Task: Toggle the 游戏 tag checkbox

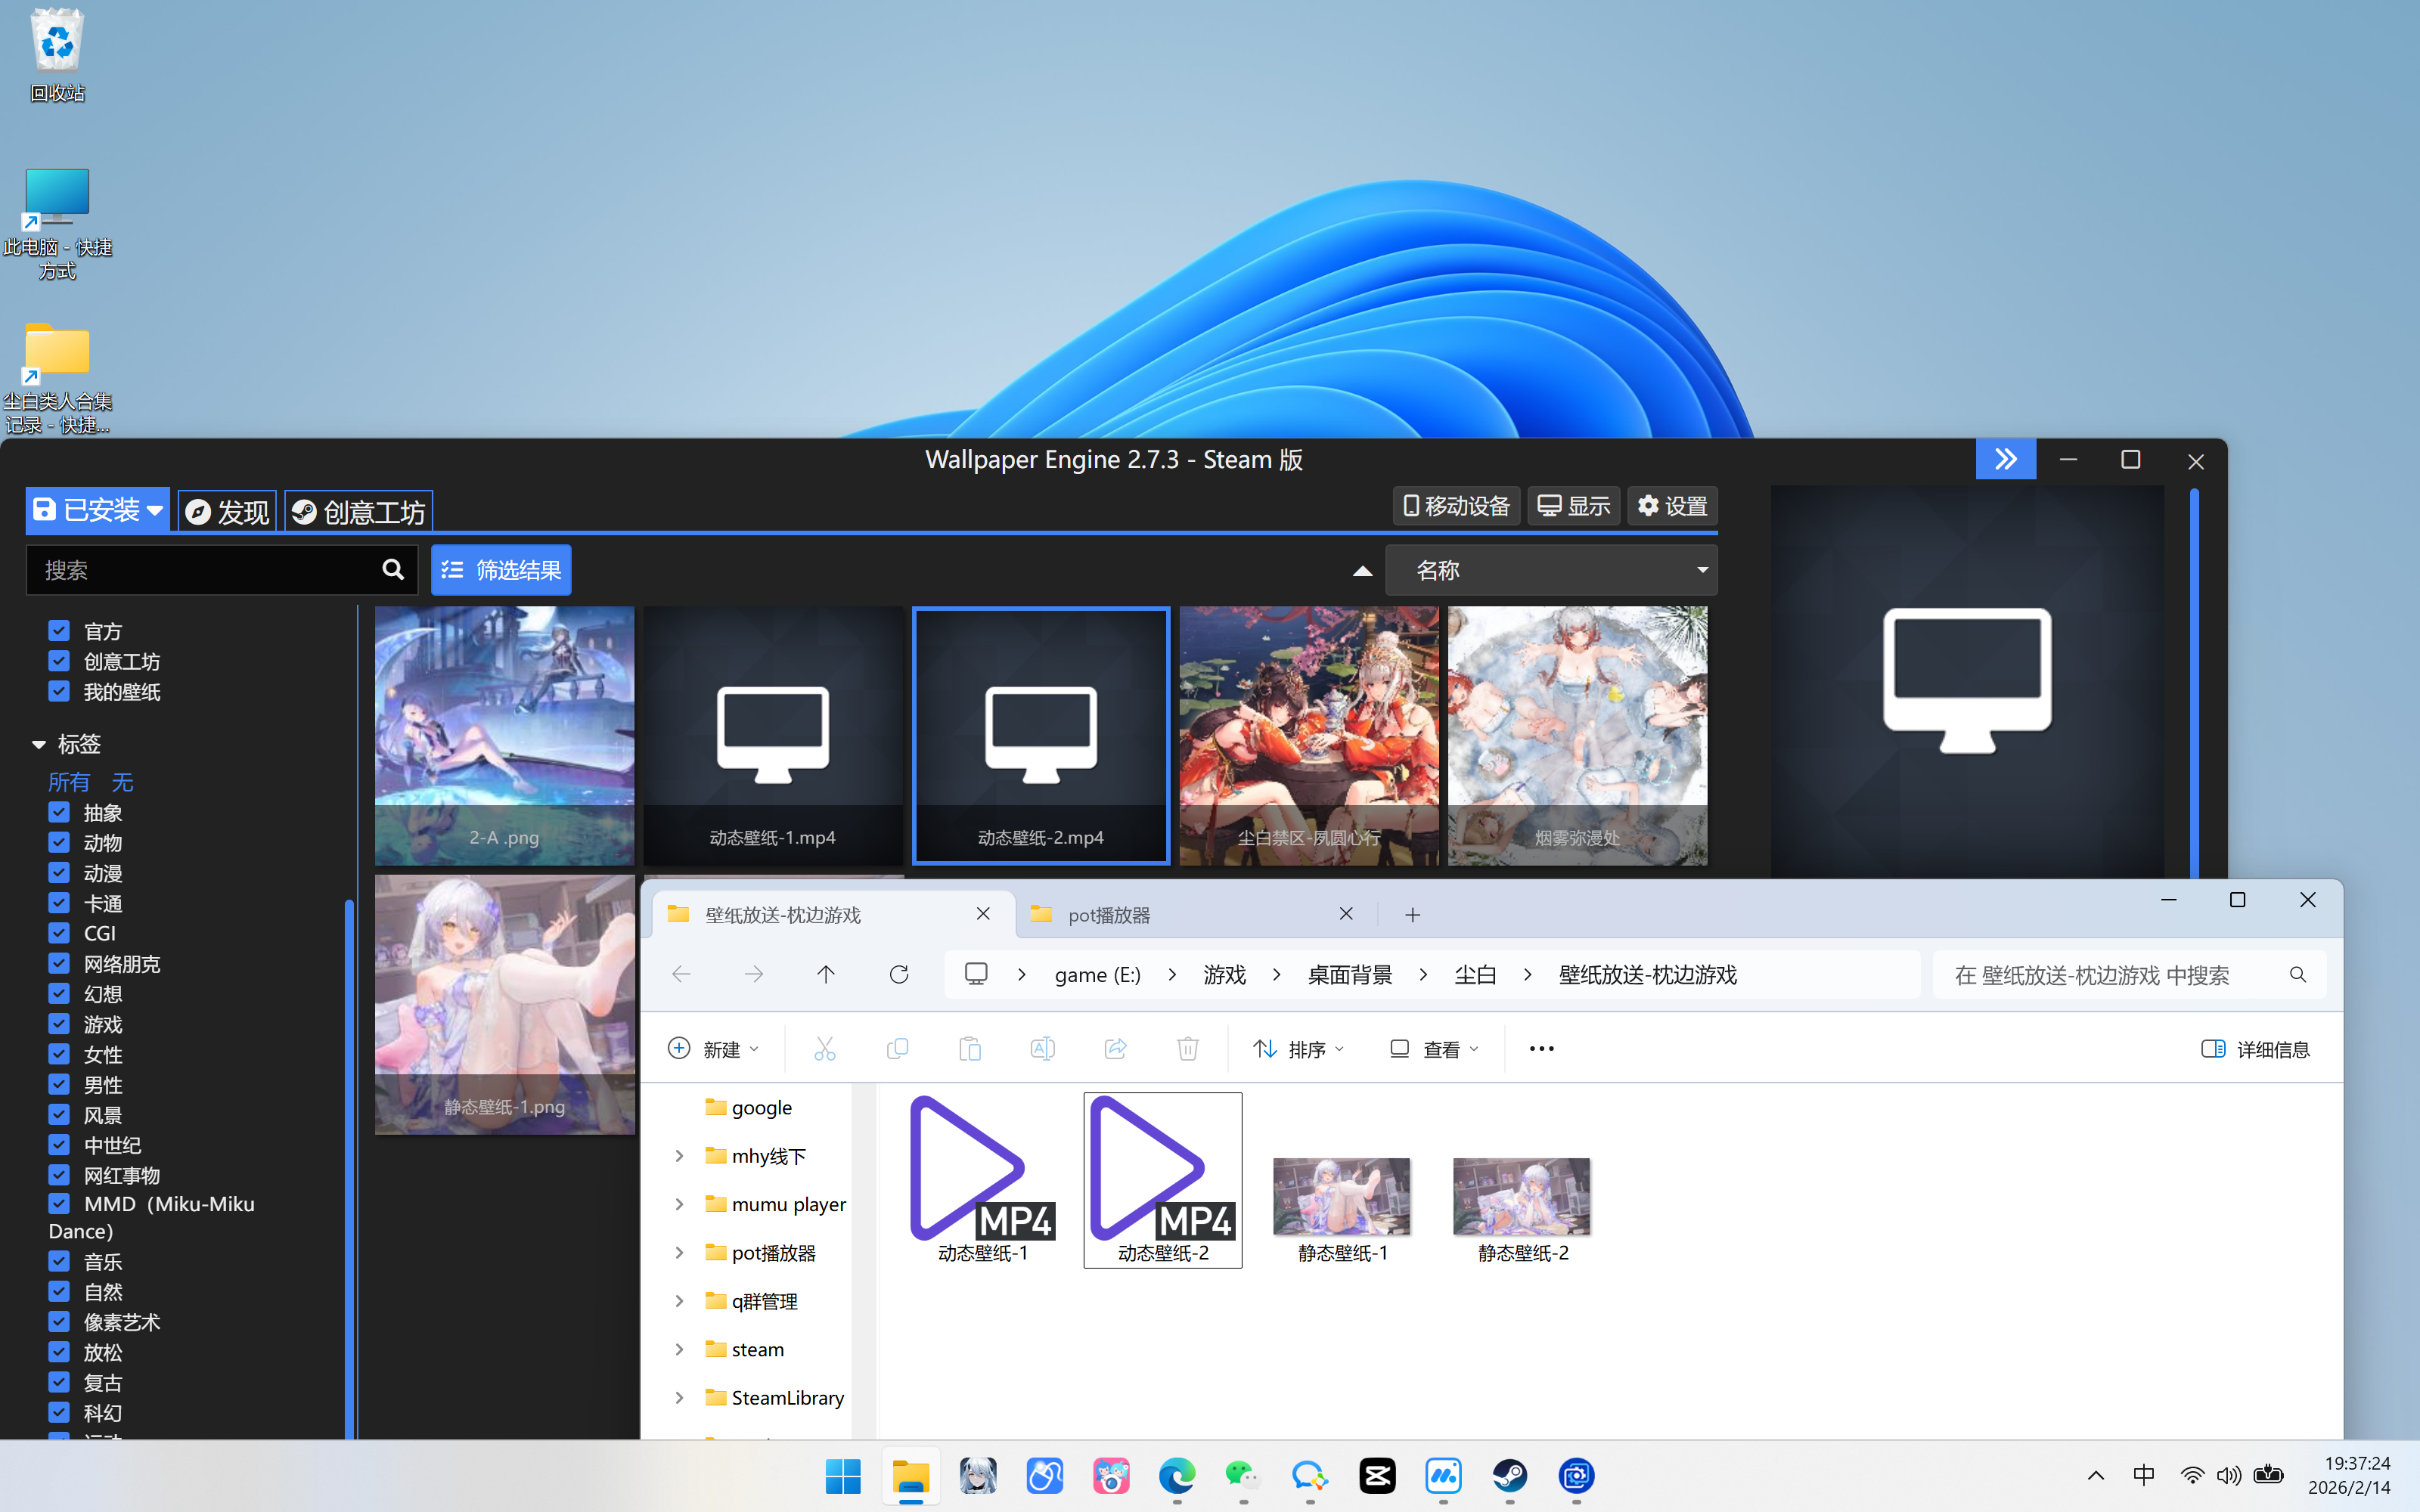Action: [59, 1024]
